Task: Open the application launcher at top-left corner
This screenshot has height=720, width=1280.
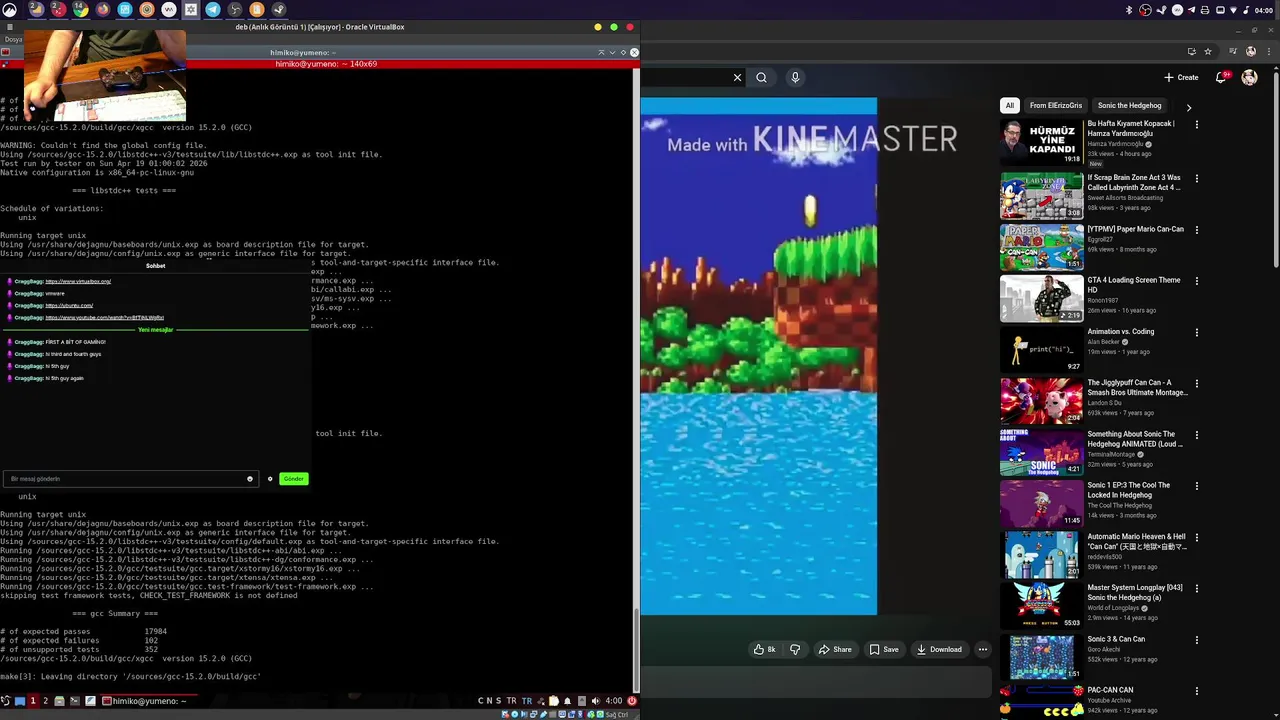Action: (10, 10)
